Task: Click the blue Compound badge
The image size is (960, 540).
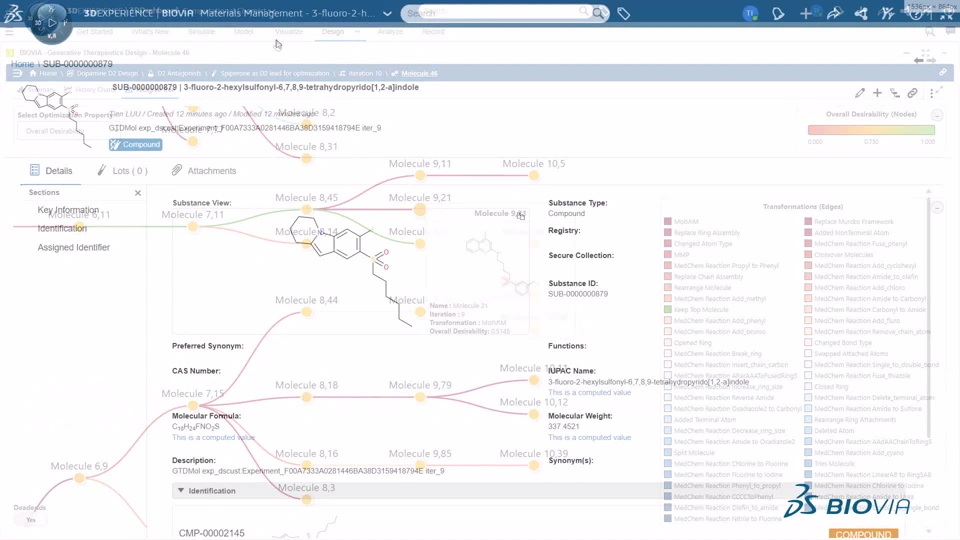Action: coord(135,144)
